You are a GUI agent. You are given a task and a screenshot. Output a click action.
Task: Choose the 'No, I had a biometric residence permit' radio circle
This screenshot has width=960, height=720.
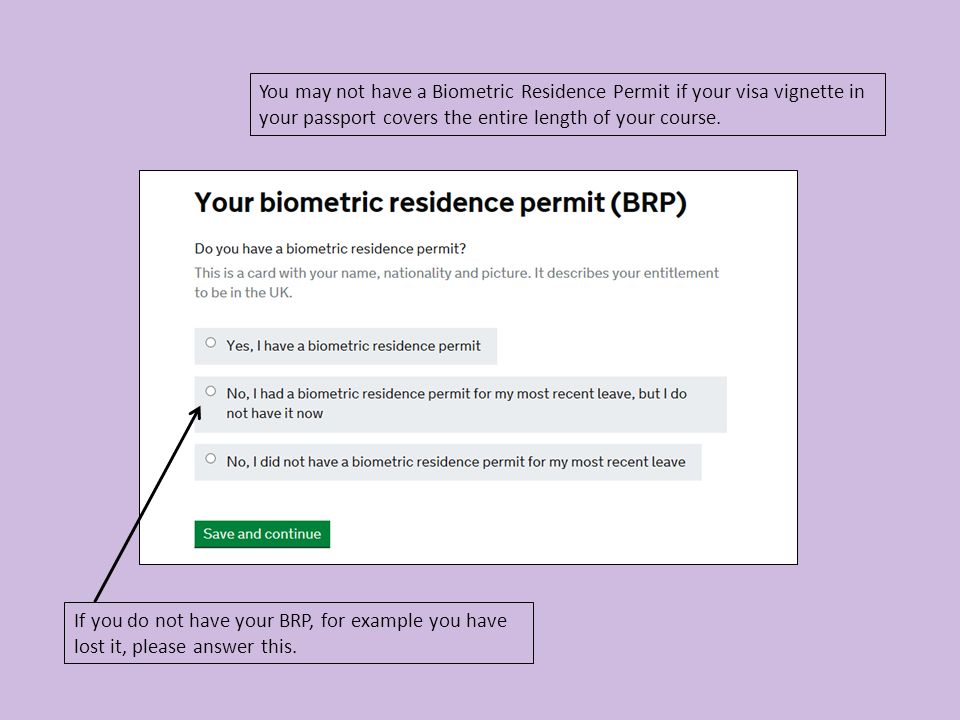tap(211, 391)
